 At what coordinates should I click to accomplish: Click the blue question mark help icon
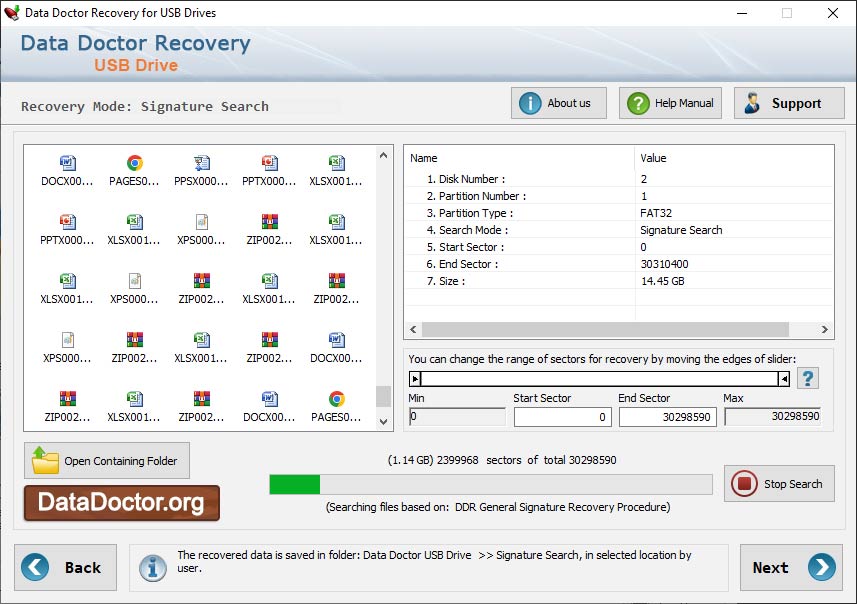[808, 378]
